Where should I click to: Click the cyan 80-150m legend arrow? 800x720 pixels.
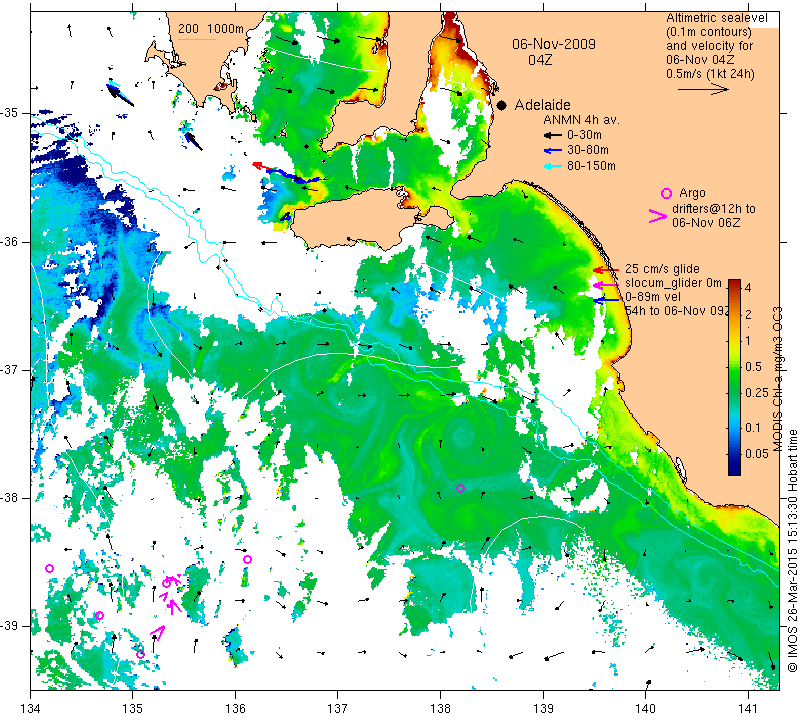pyautogui.click(x=553, y=166)
